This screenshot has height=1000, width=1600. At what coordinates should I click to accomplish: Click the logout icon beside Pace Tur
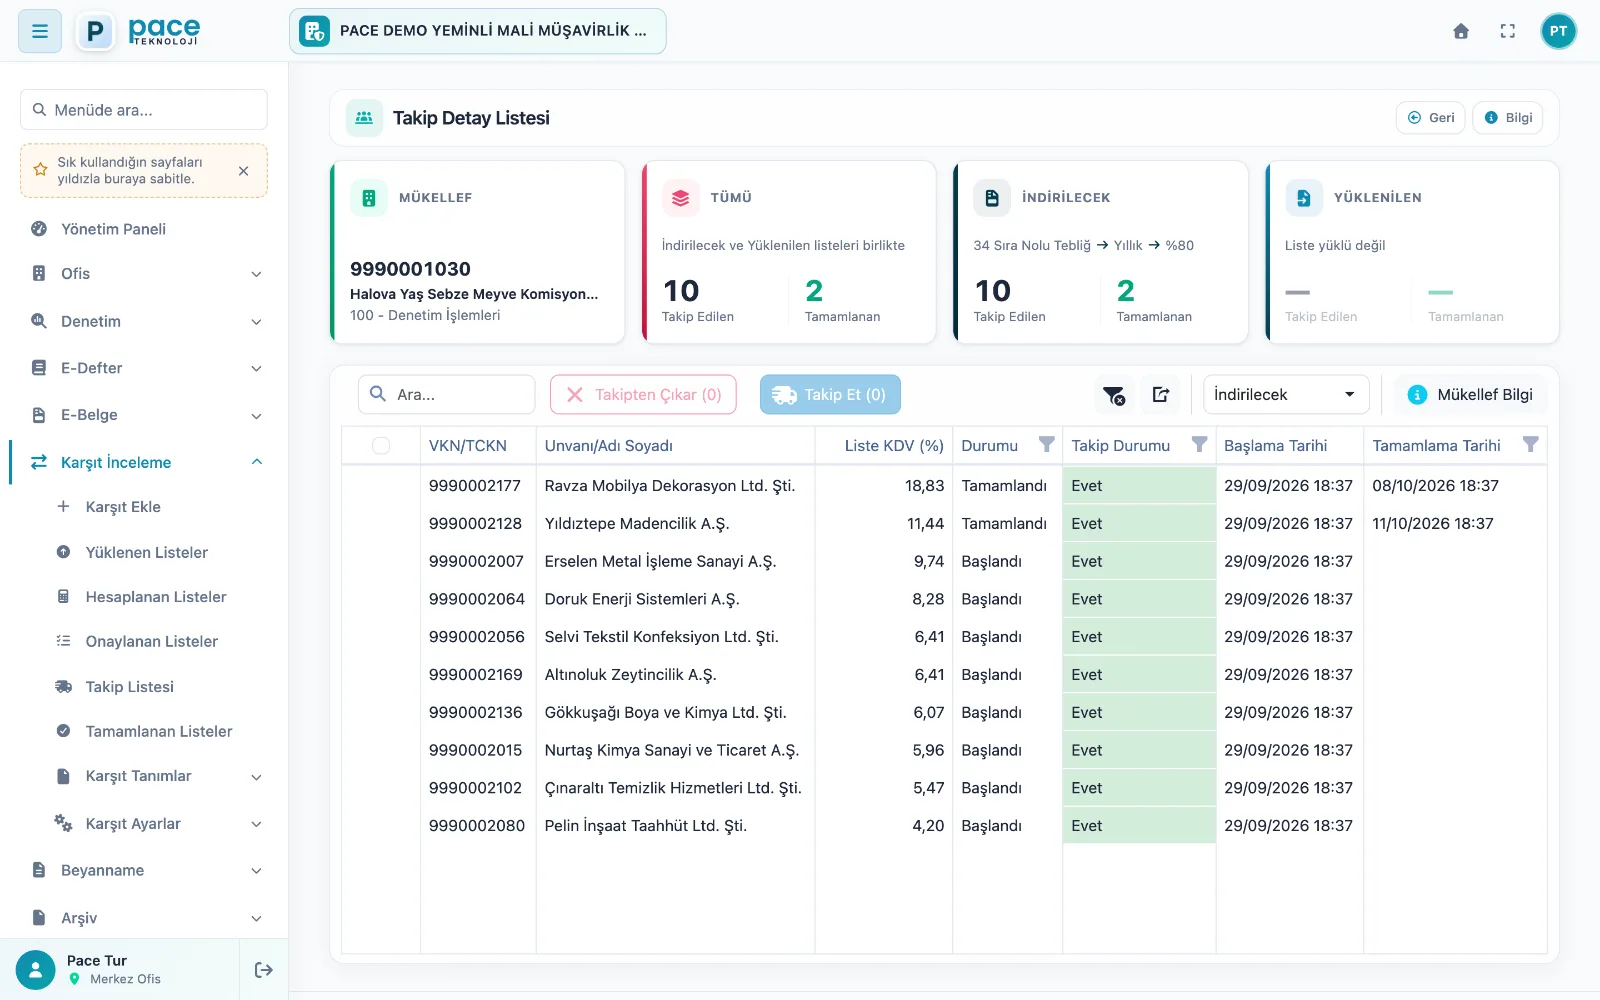coord(264,970)
